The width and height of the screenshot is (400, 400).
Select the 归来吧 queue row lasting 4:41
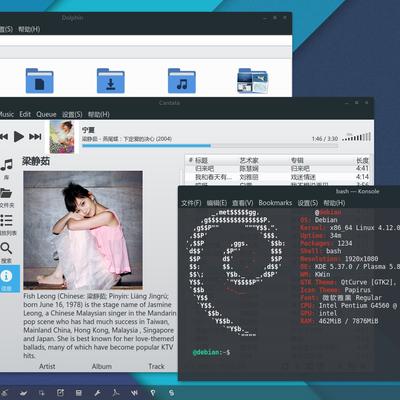click(x=278, y=168)
